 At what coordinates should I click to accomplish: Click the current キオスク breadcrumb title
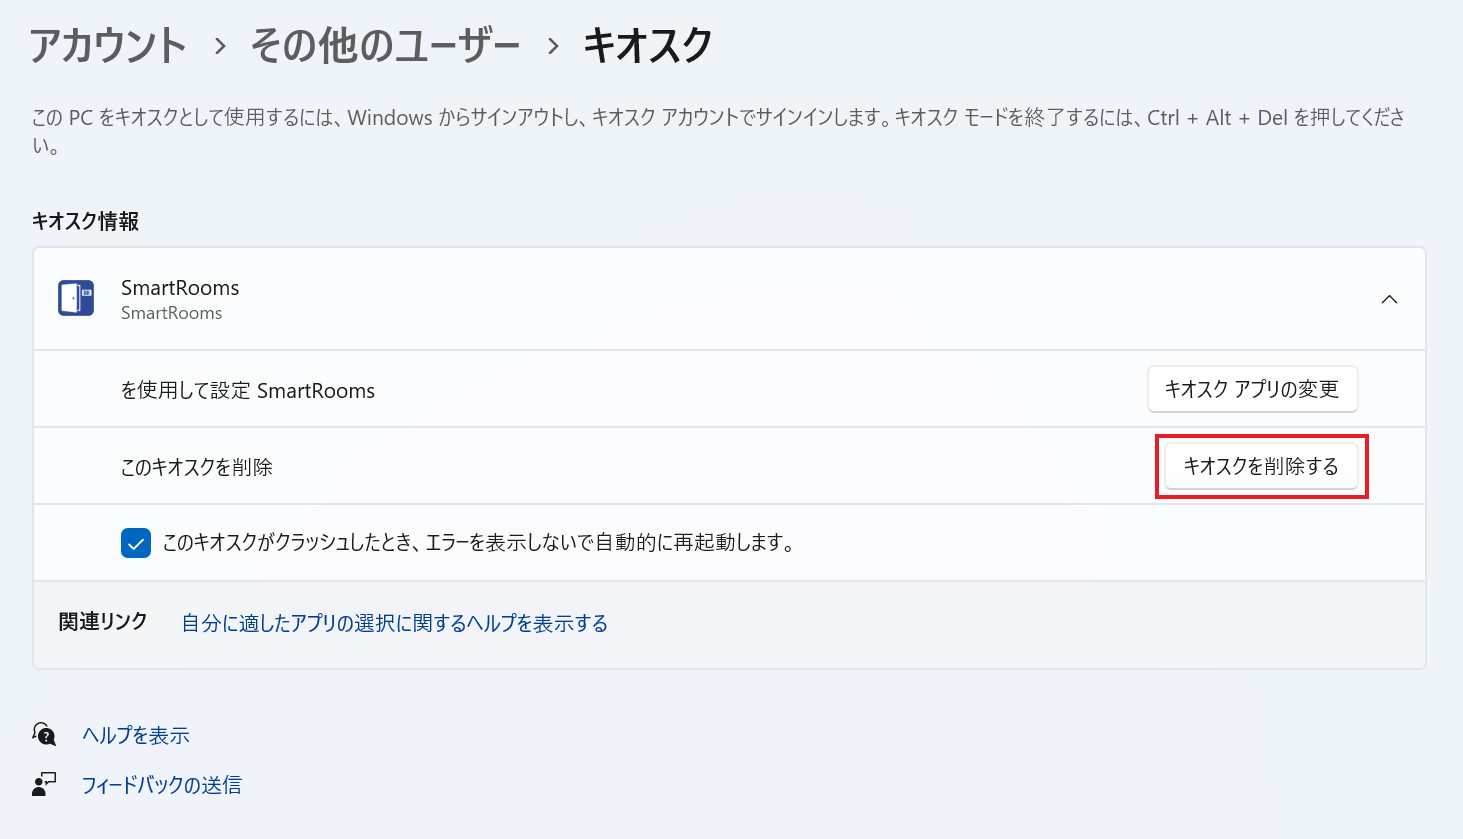(x=648, y=46)
